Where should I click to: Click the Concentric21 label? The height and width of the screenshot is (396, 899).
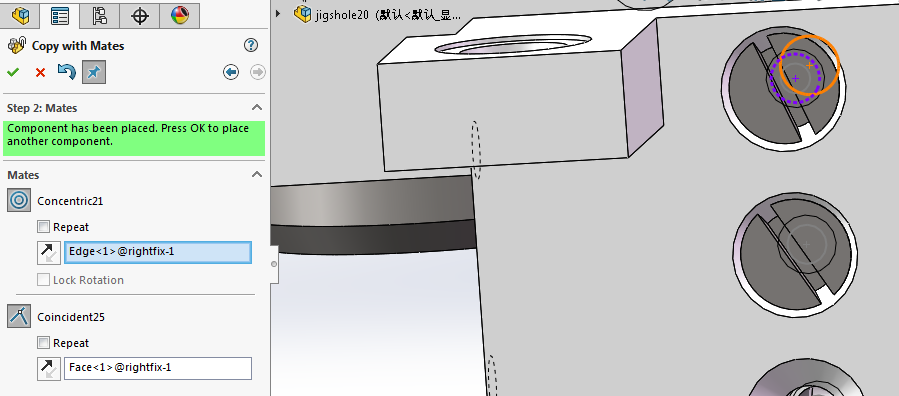pos(70,201)
